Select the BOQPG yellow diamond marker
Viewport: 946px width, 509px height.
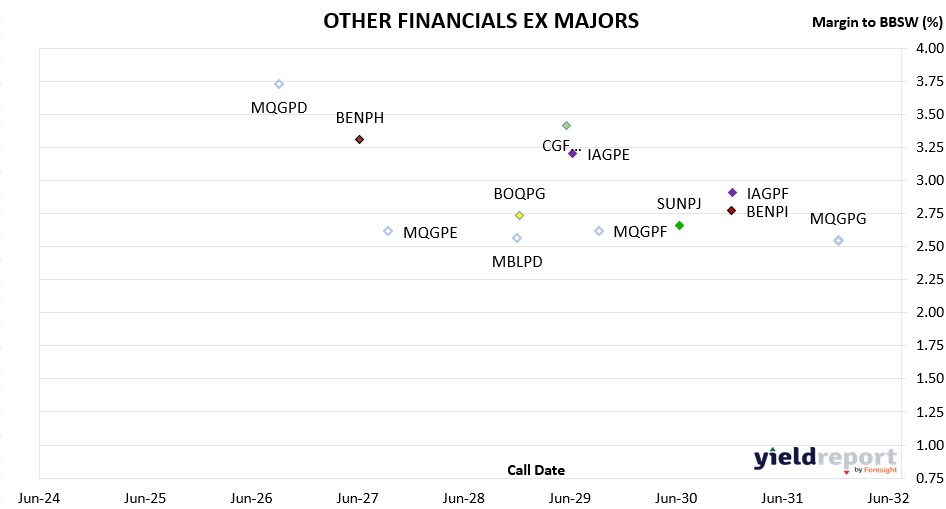click(x=519, y=215)
